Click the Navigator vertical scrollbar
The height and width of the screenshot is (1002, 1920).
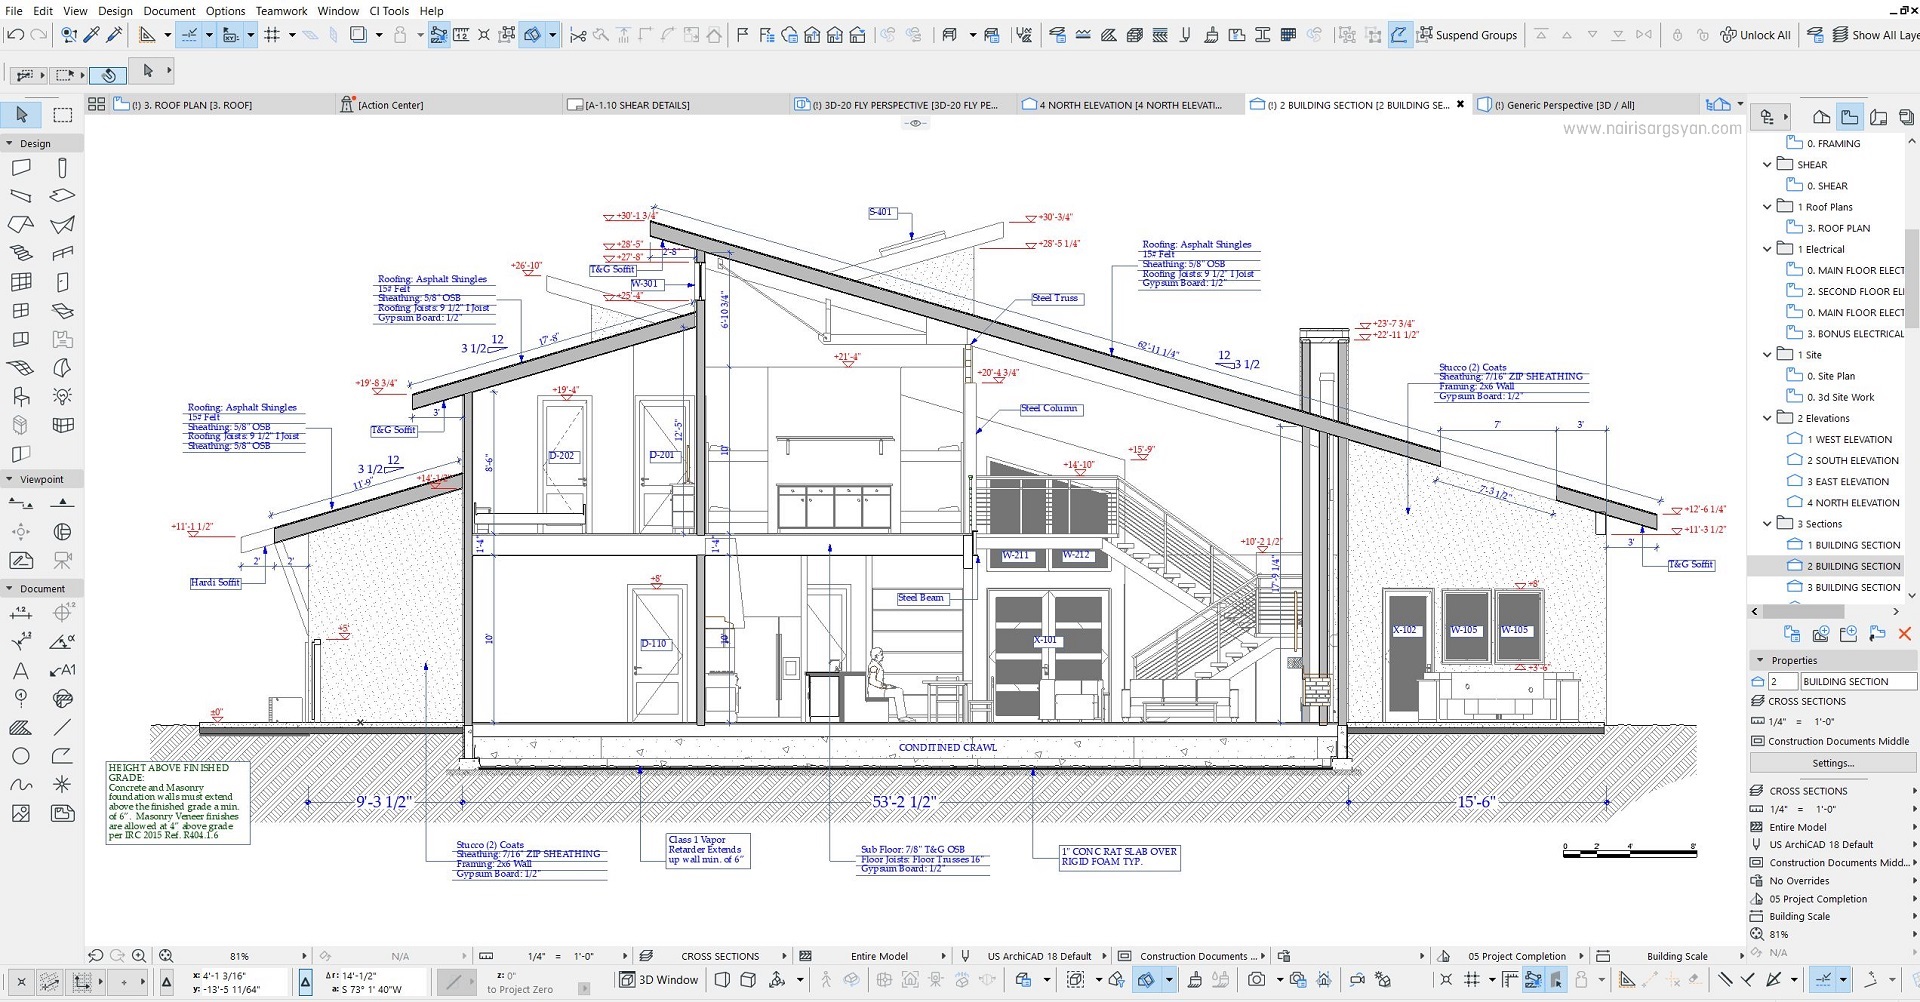coord(1911,277)
